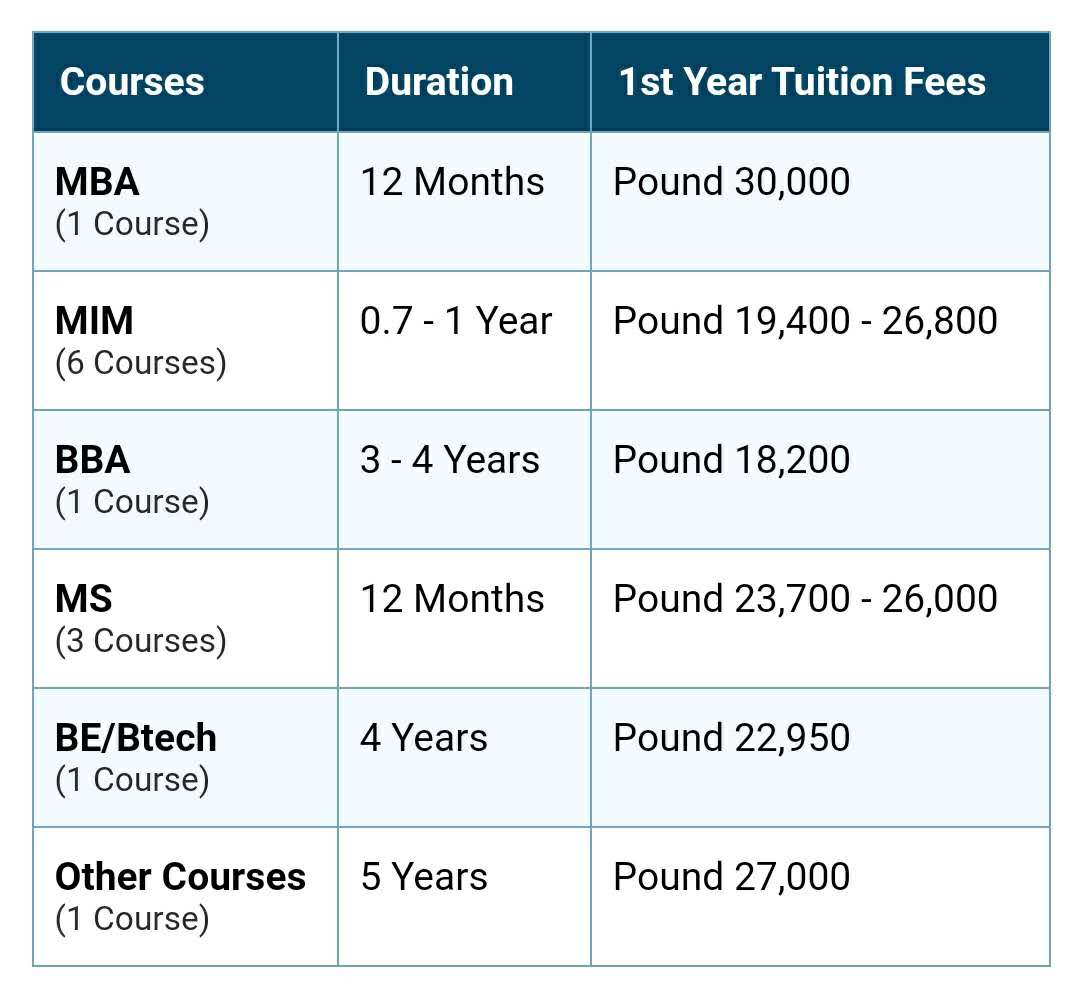Click the "Pound 27,000" fee cell

coord(731,877)
